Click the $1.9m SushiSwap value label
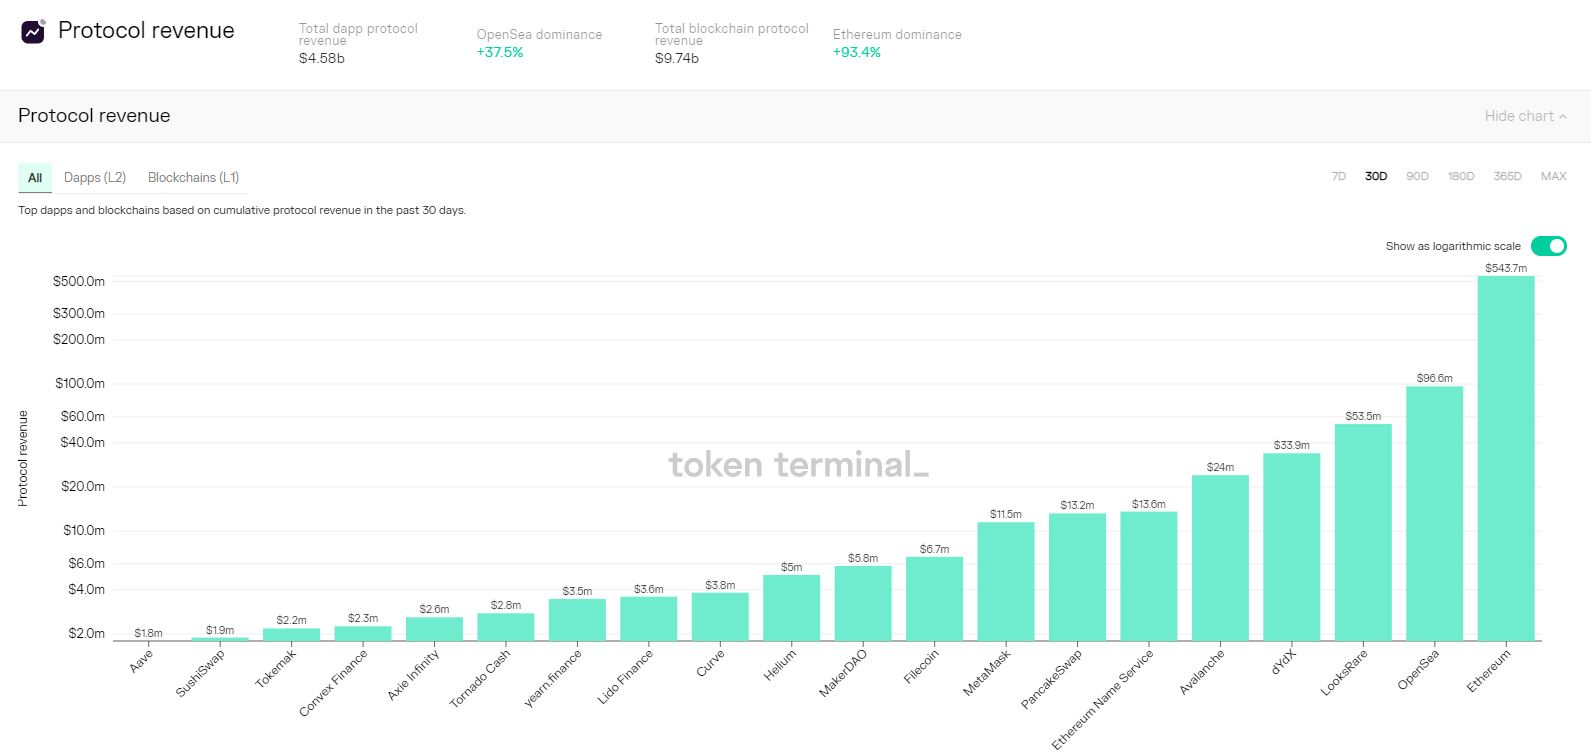 (x=220, y=630)
